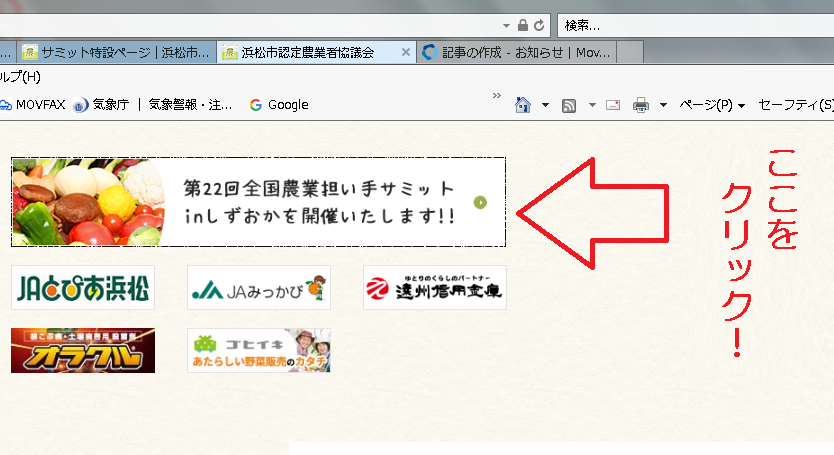This screenshot has height=455, width=834.
Task: Open コヒイキ あたらしい野菜販売のカタチ banner
Action: click(x=259, y=350)
